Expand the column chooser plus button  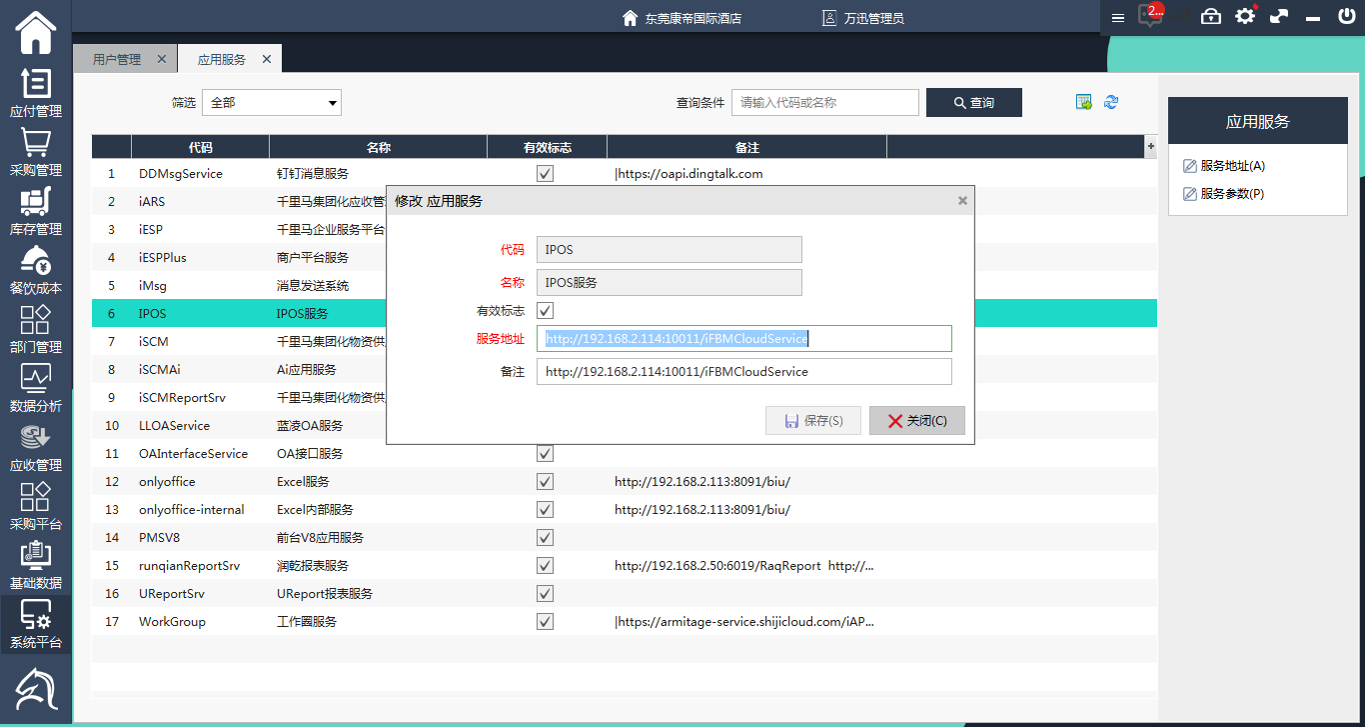point(1150,147)
